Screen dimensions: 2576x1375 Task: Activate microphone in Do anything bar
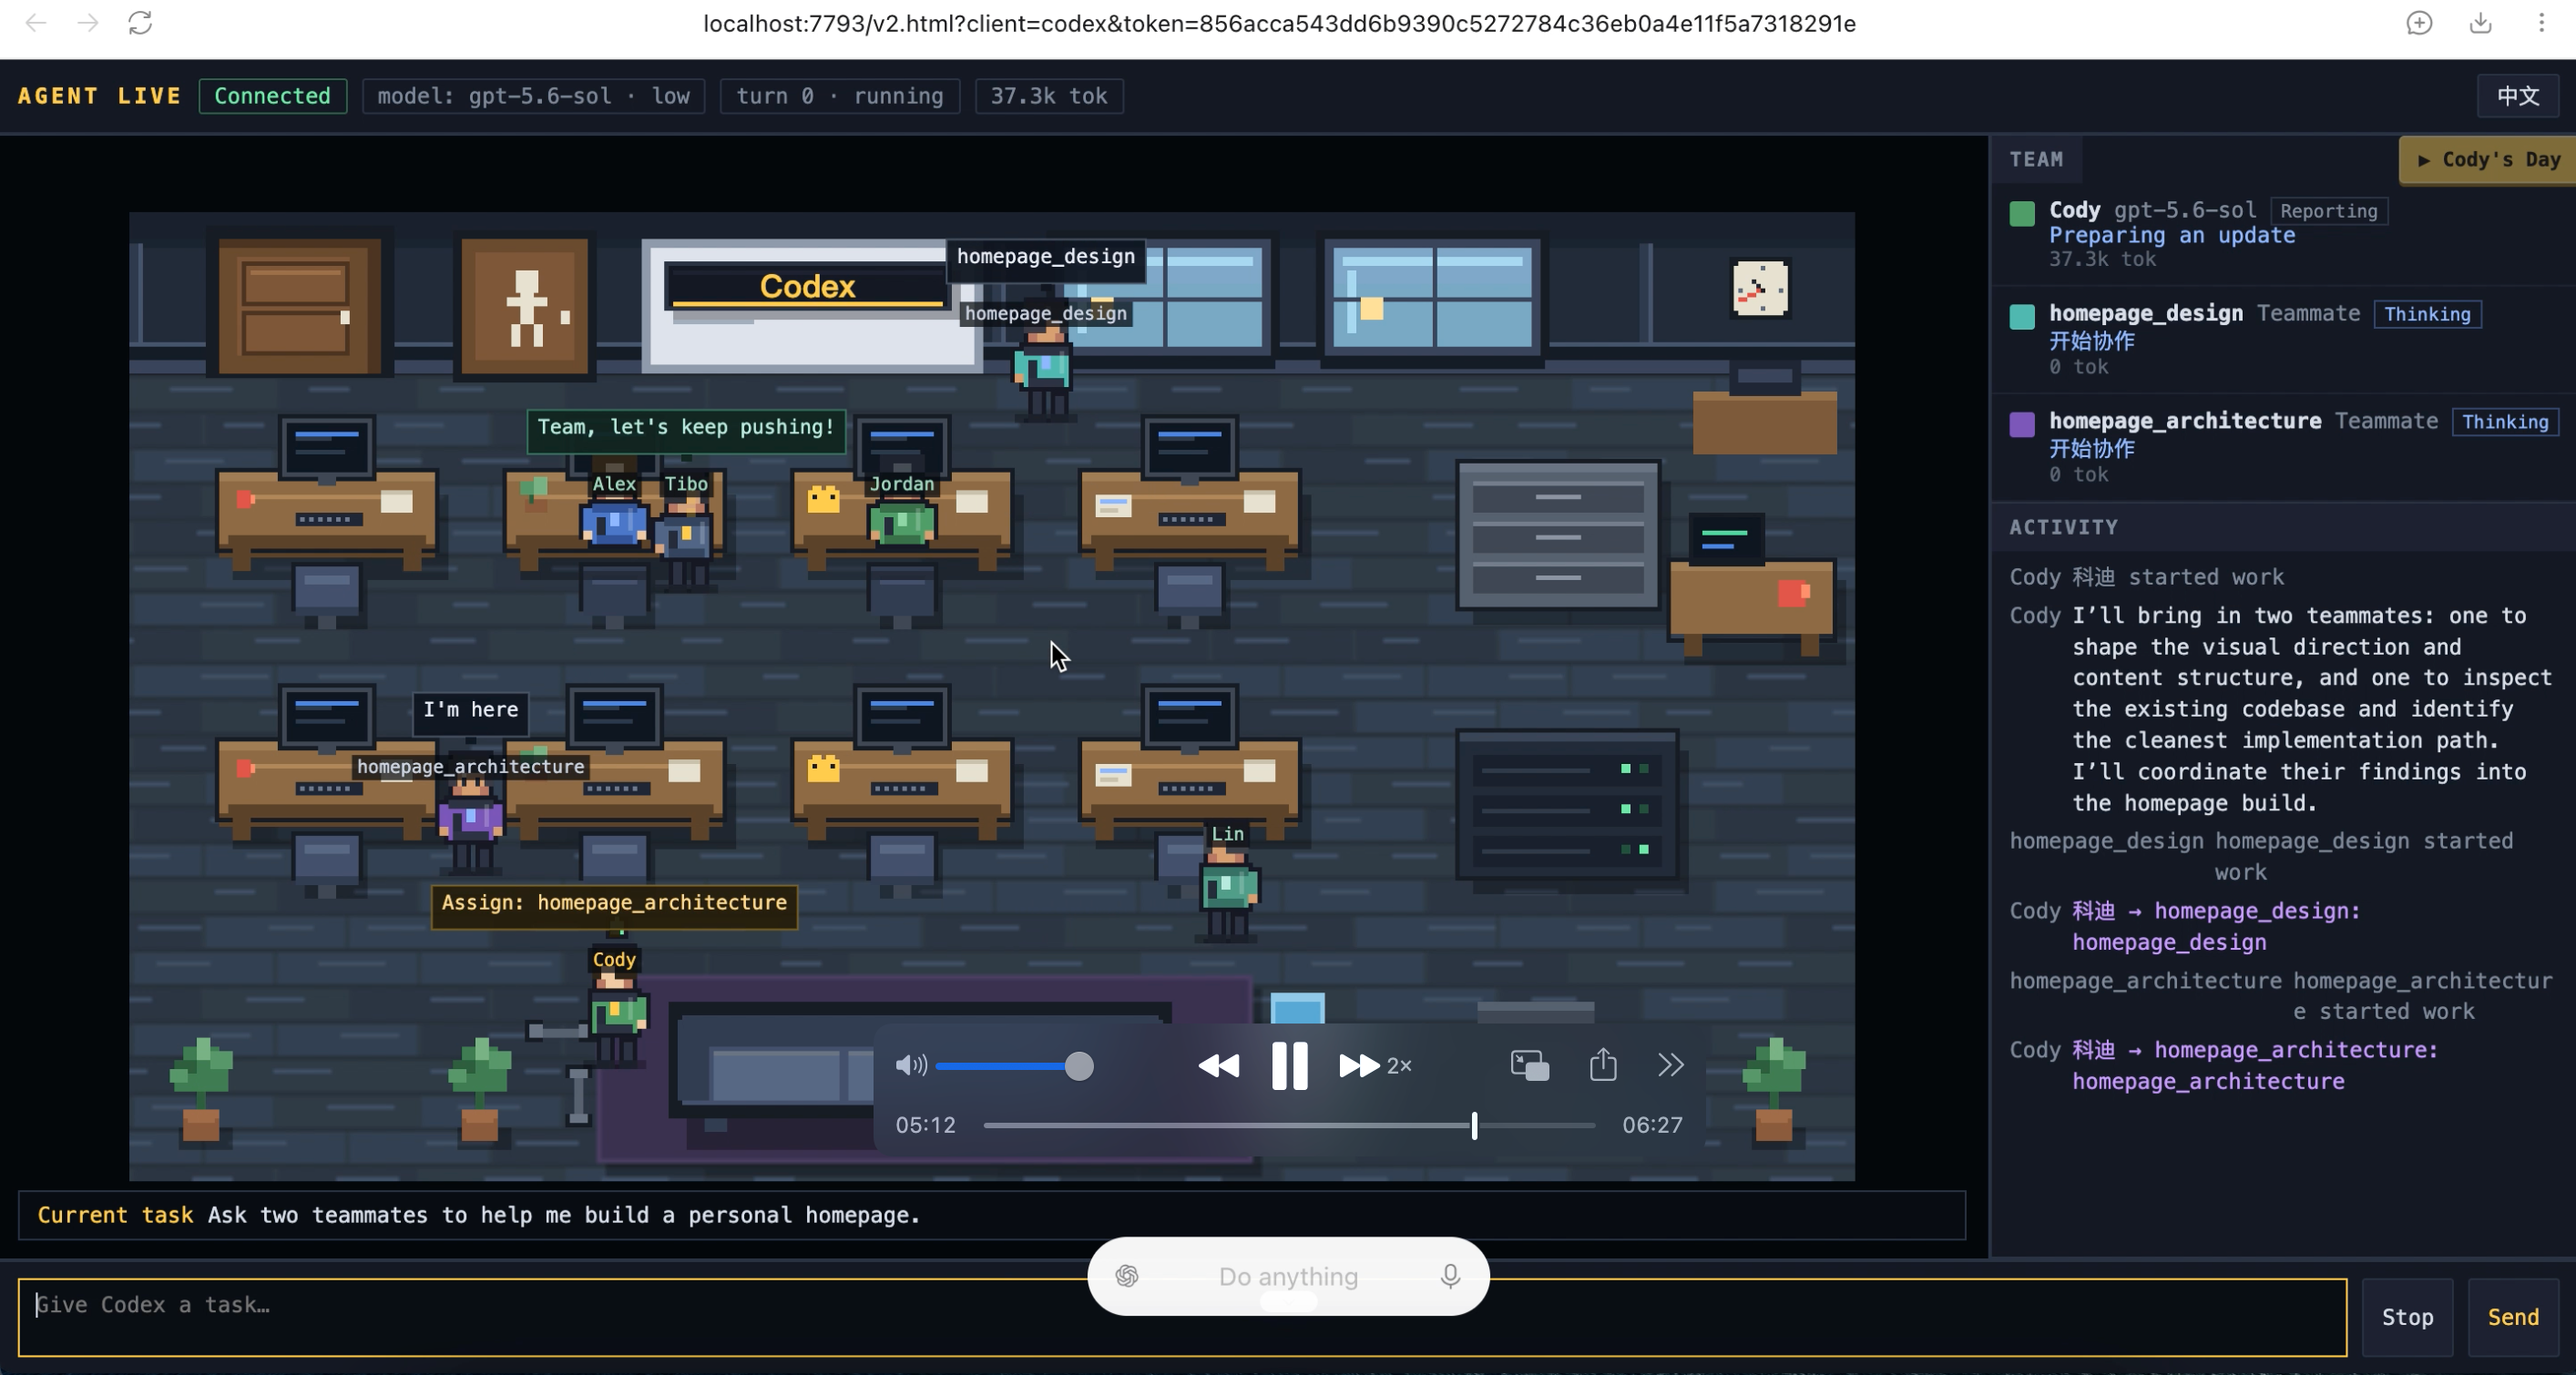click(x=1450, y=1276)
